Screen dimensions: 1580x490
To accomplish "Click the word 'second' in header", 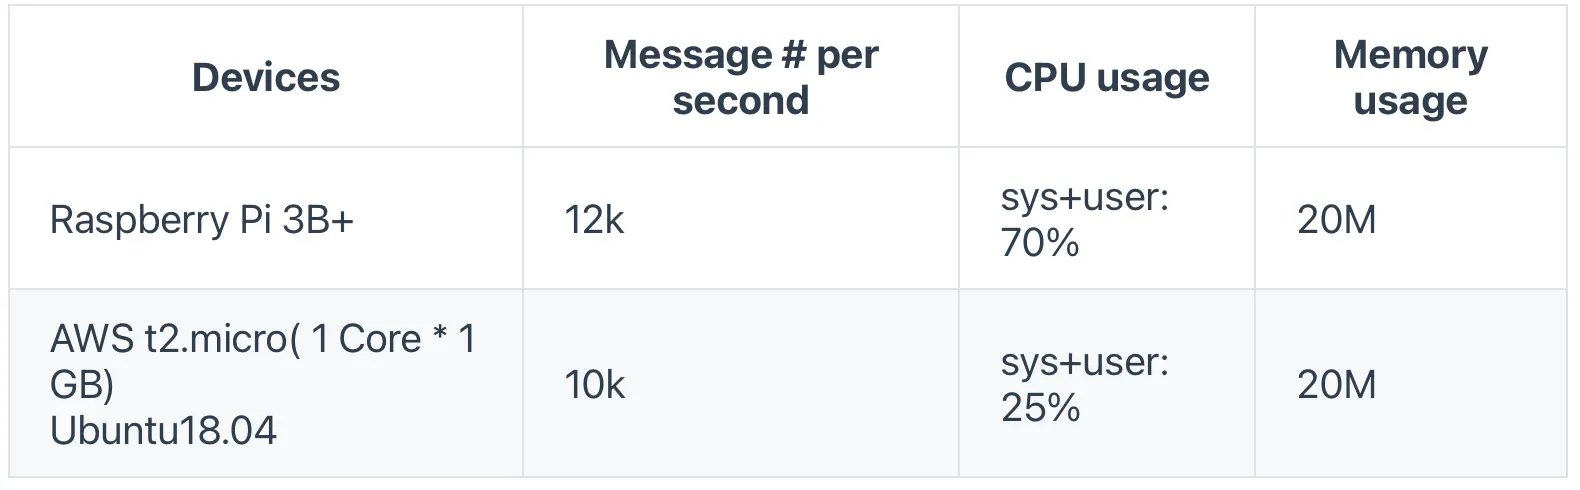I will tap(740, 101).
